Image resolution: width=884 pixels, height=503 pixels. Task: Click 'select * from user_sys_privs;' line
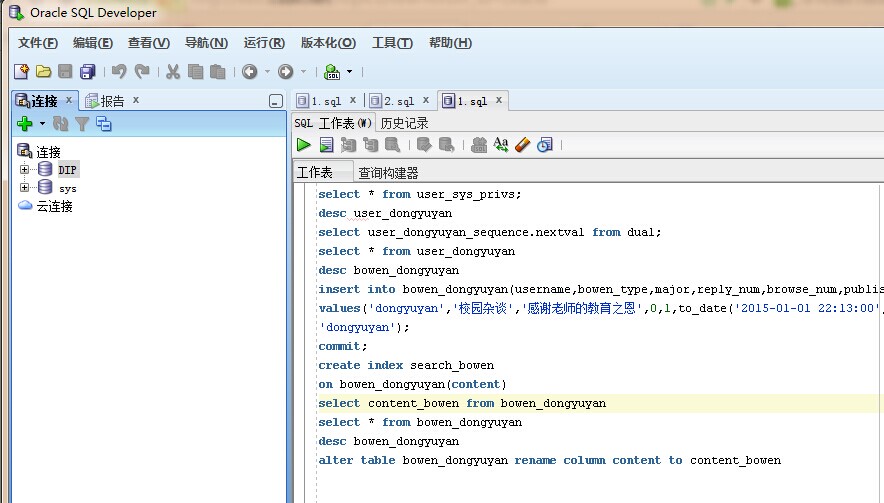point(420,194)
